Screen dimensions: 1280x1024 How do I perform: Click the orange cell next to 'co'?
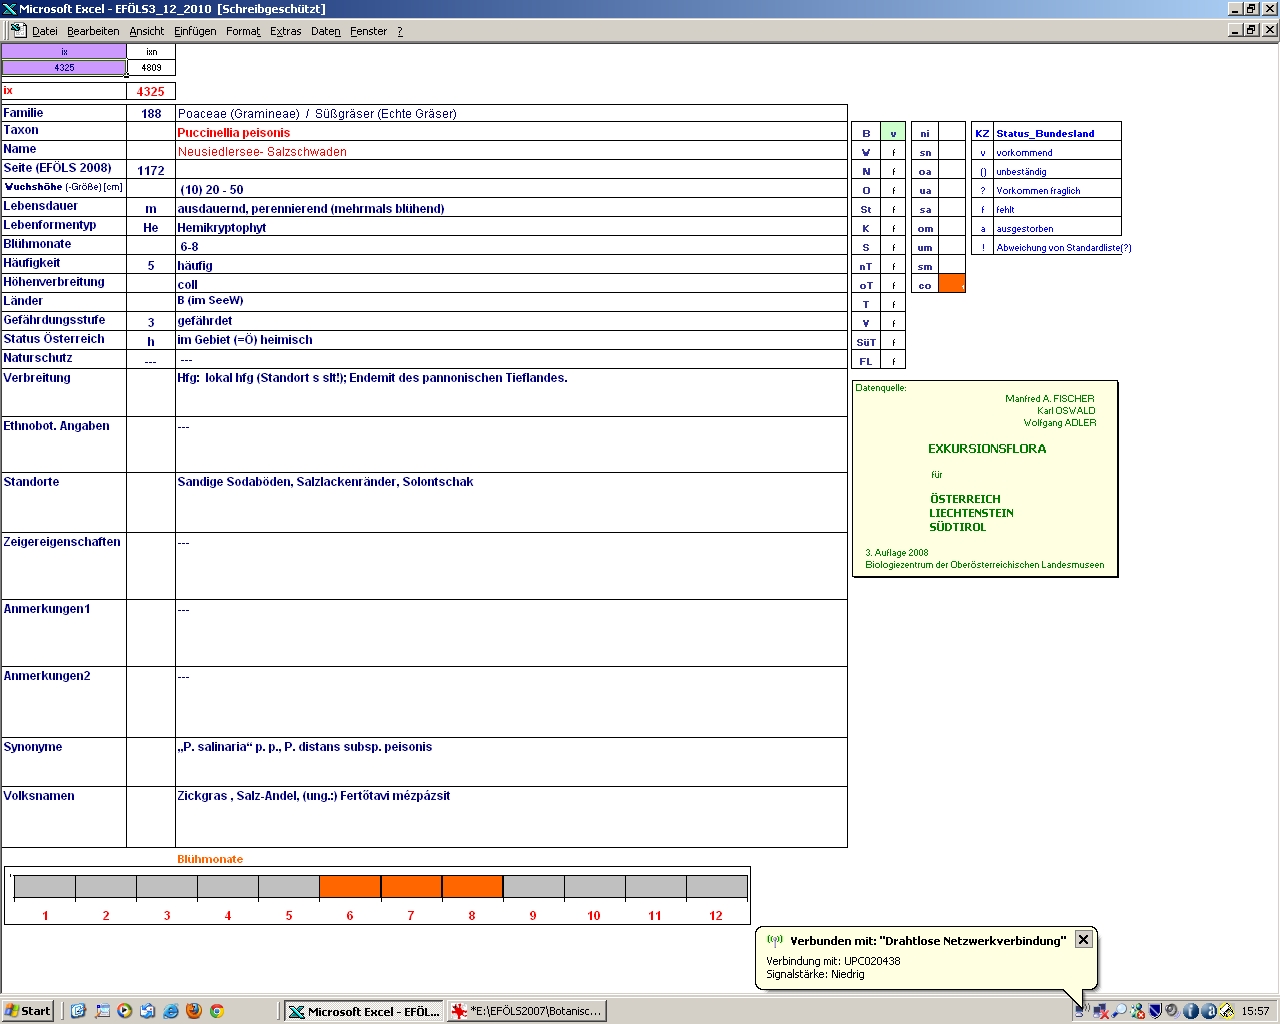(x=952, y=284)
